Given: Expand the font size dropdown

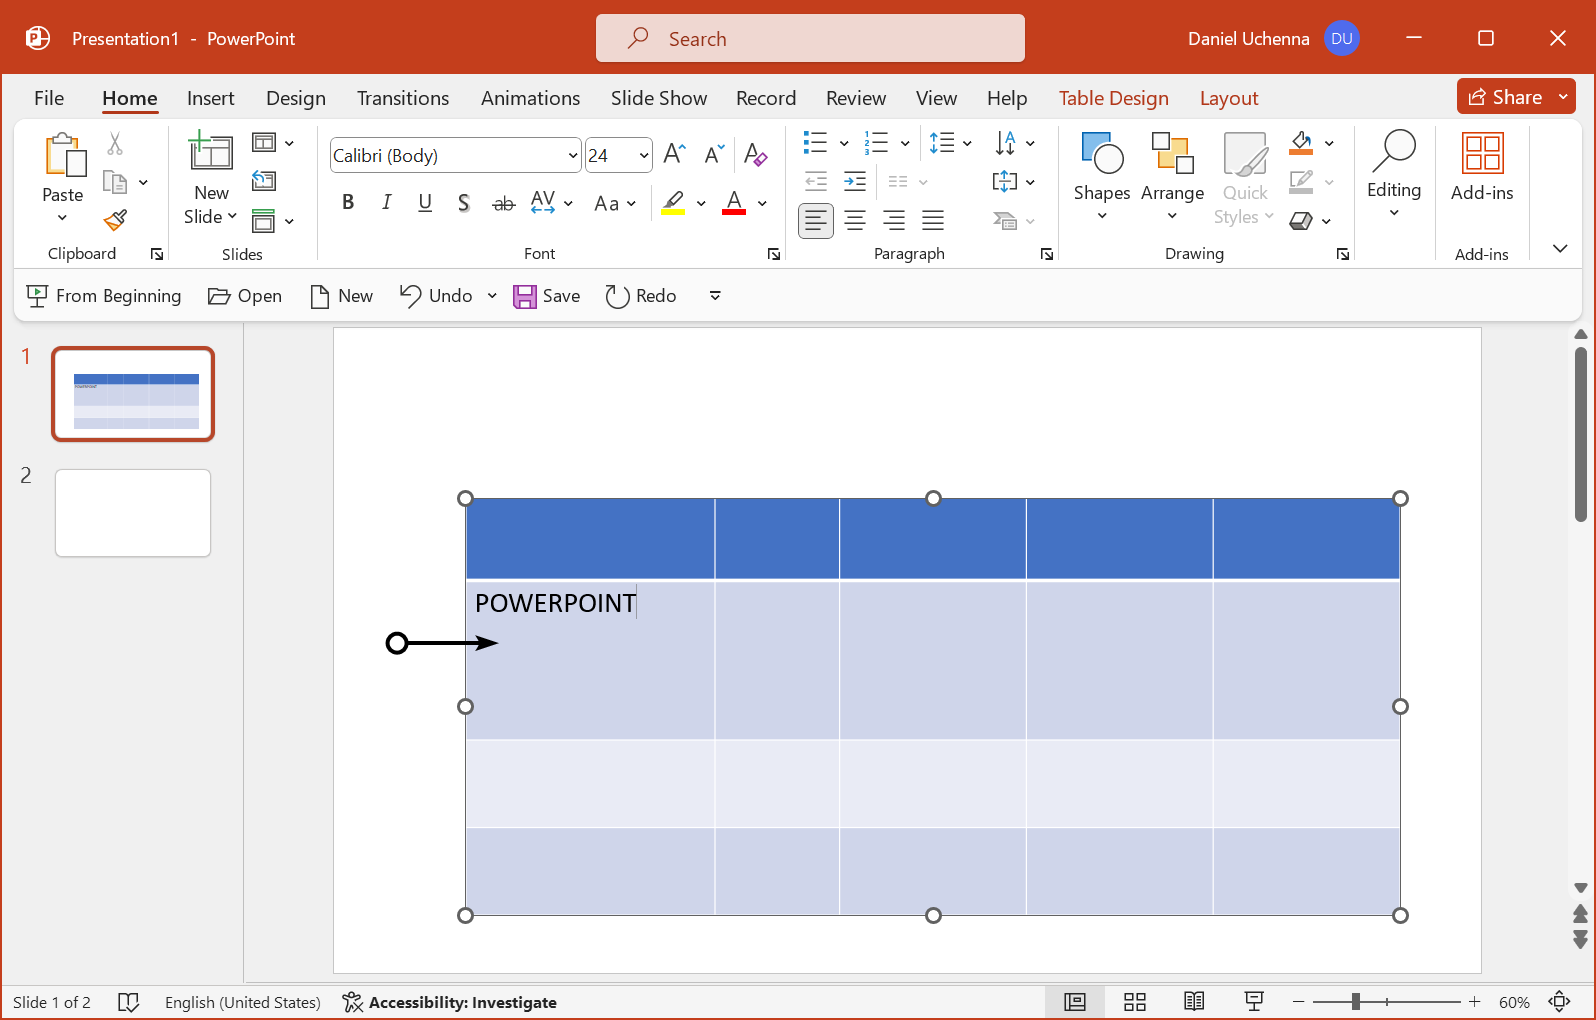Looking at the screenshot, I should point(644,156).
